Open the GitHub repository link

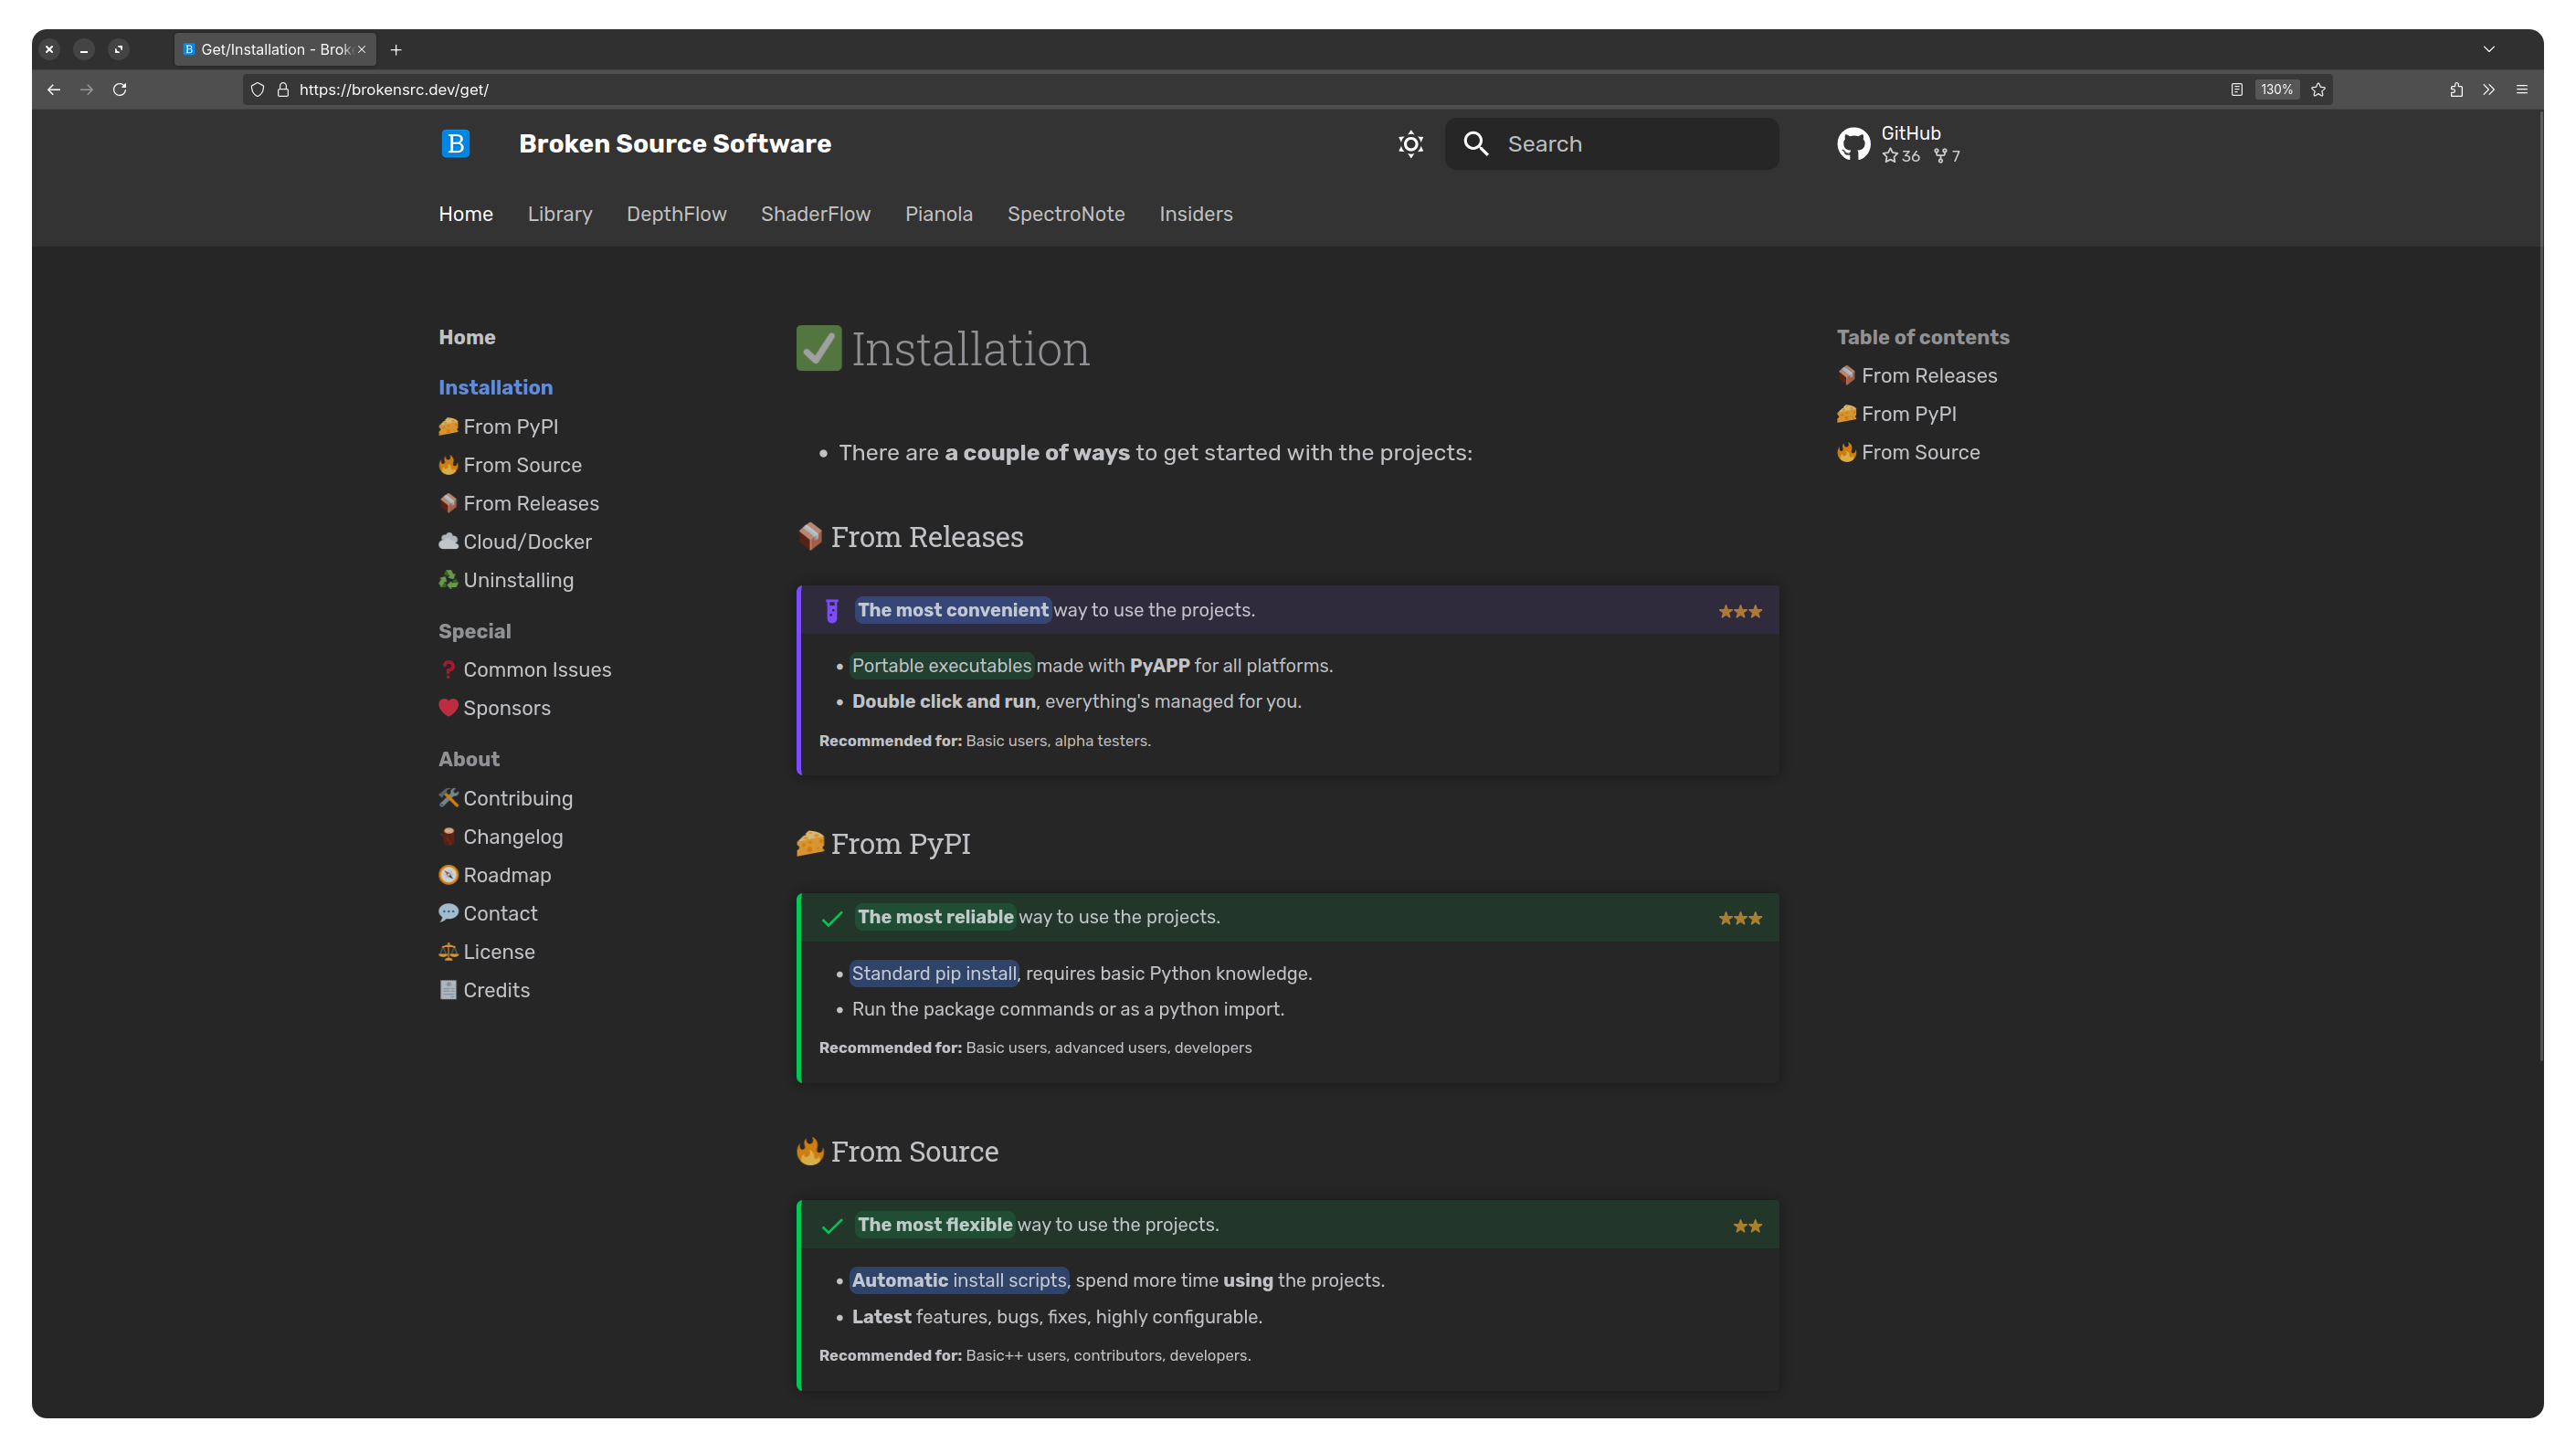pyautogui.click(x=1899, y=144)
